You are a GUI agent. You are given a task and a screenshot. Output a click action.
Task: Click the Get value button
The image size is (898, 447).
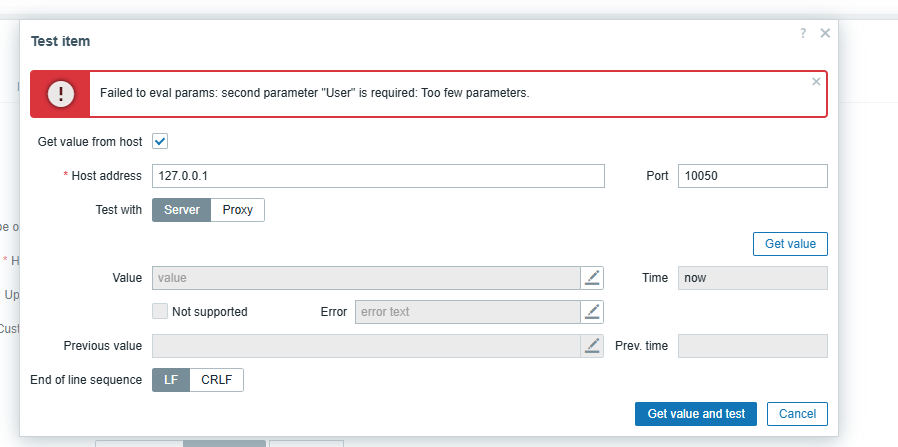(x=790, y=244)
